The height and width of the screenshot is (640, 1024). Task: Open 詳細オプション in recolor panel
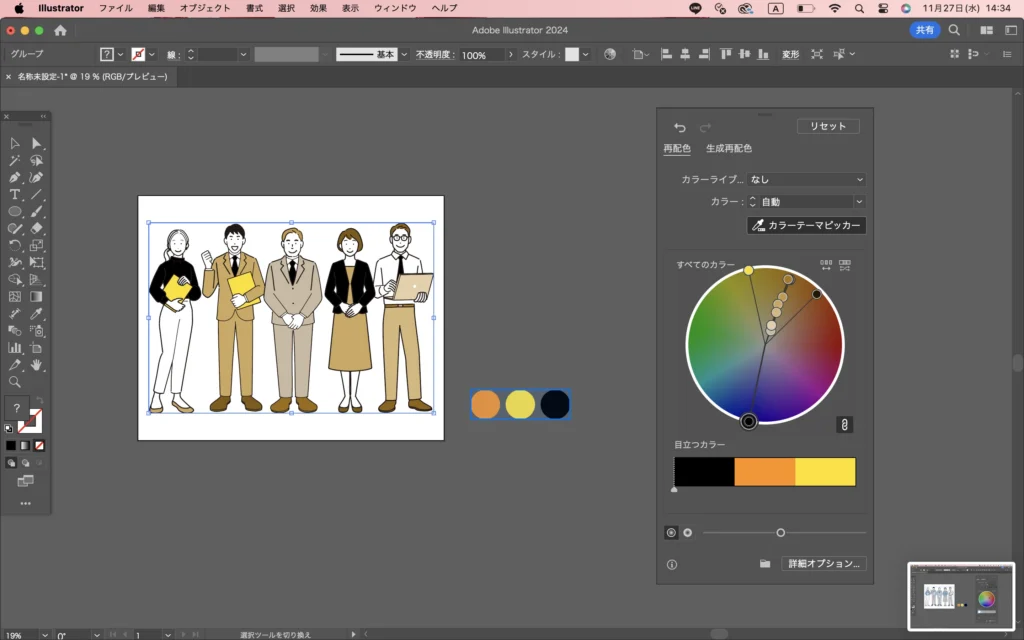click(x=822, y=564)
